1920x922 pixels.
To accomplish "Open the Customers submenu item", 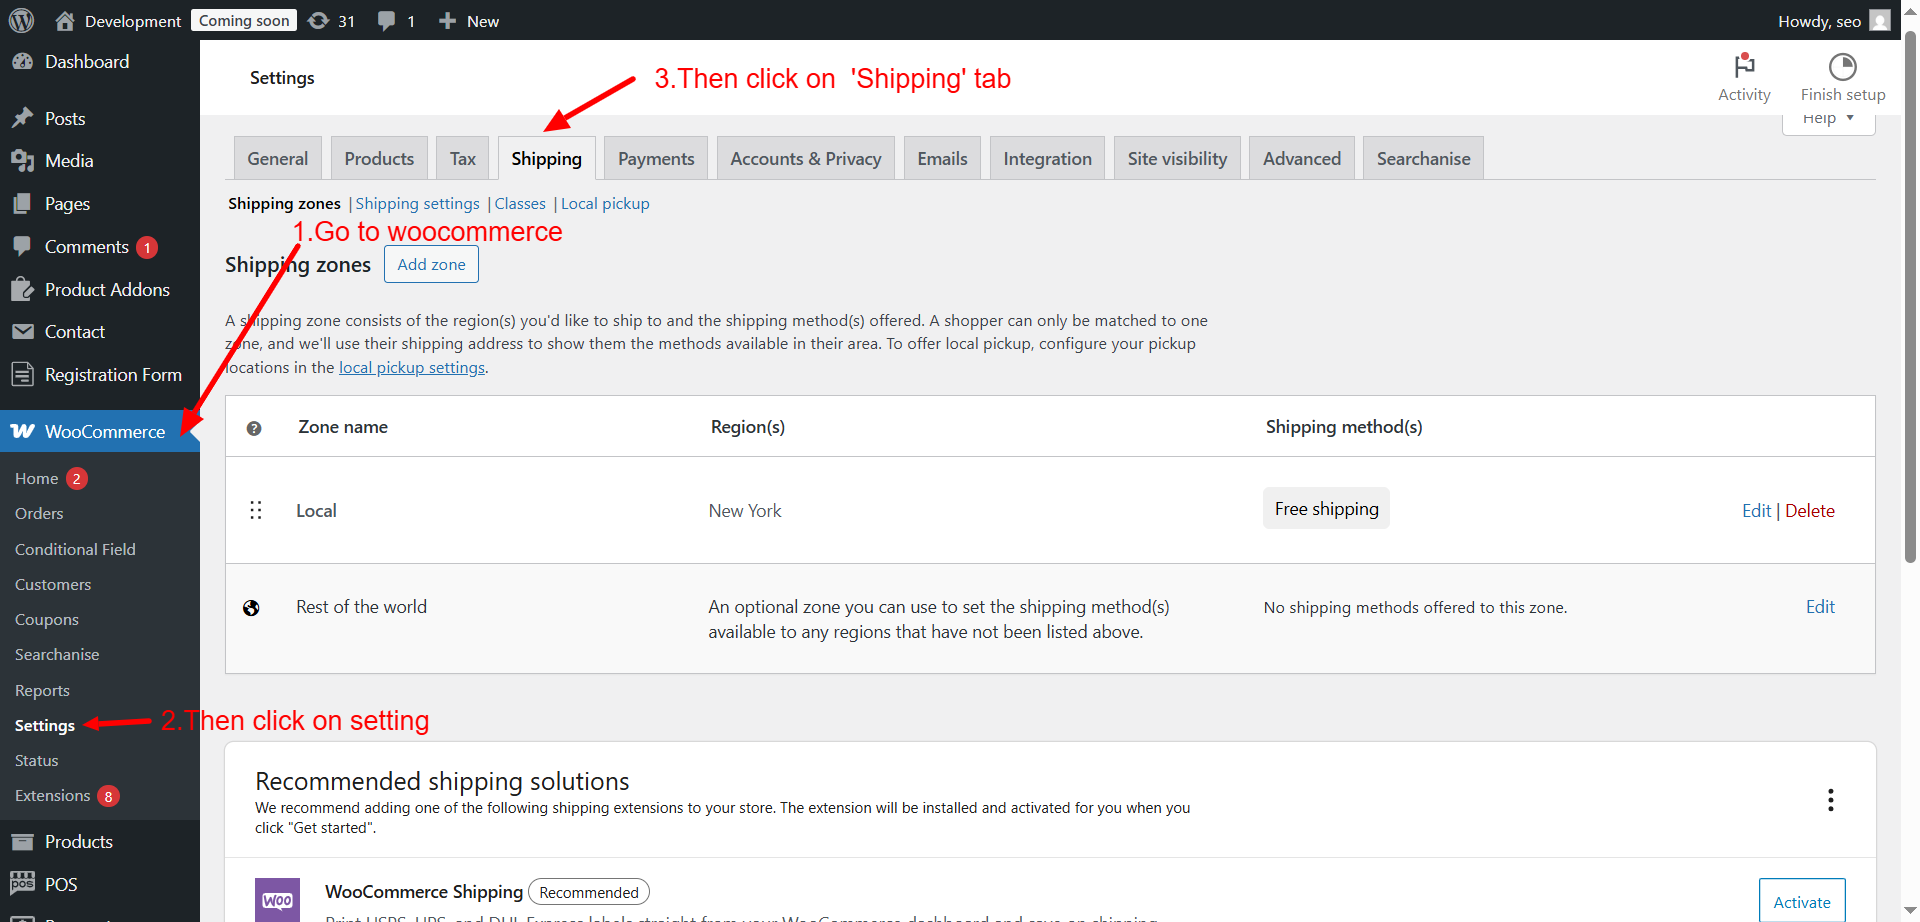I will click(x=53, y=584).
